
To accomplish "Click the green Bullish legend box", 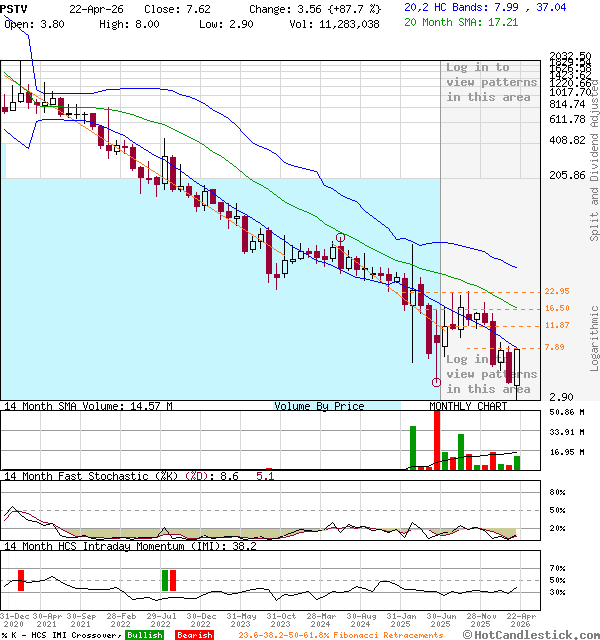I will pos(144,635).
